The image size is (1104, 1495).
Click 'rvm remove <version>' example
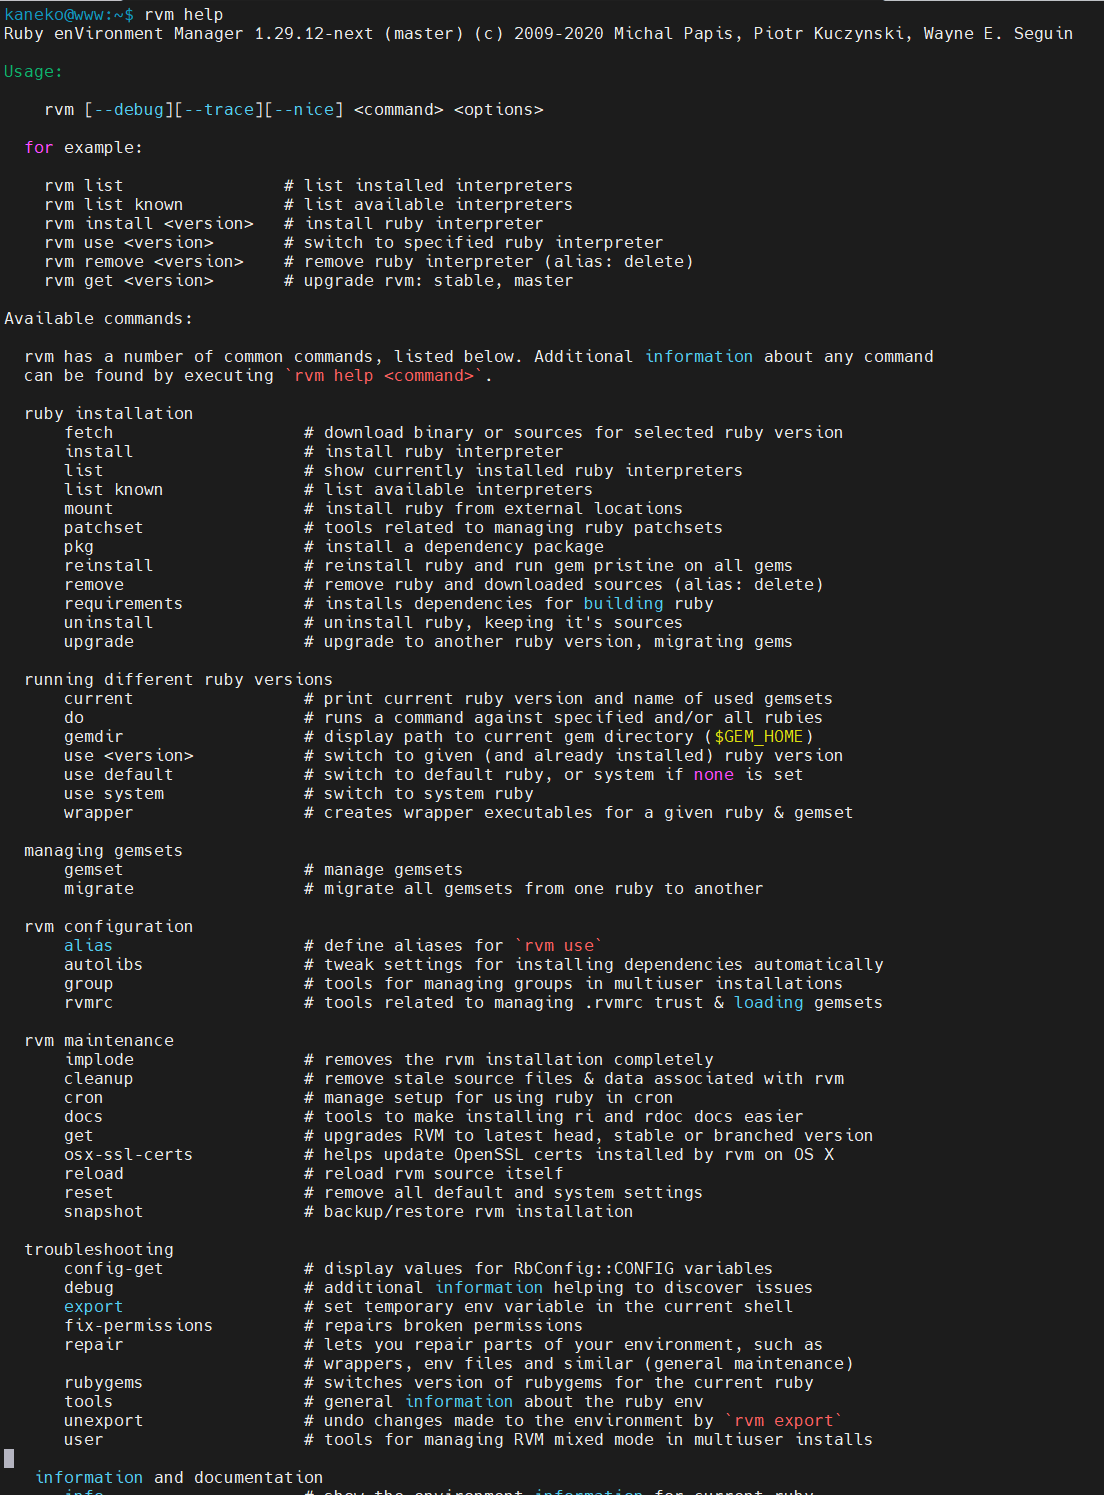[144, 262]
